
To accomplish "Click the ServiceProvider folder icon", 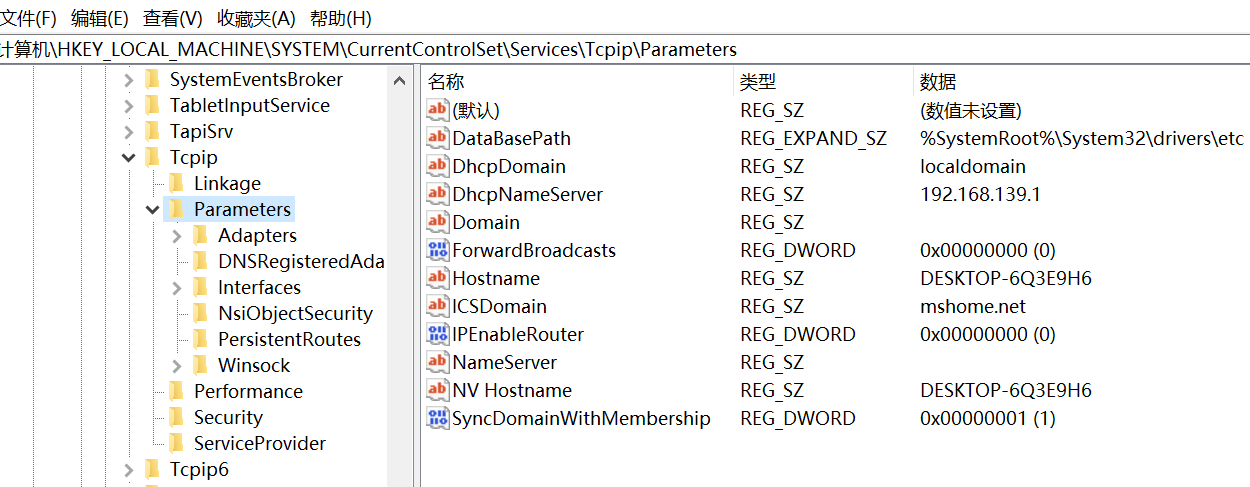I will 176,443.
